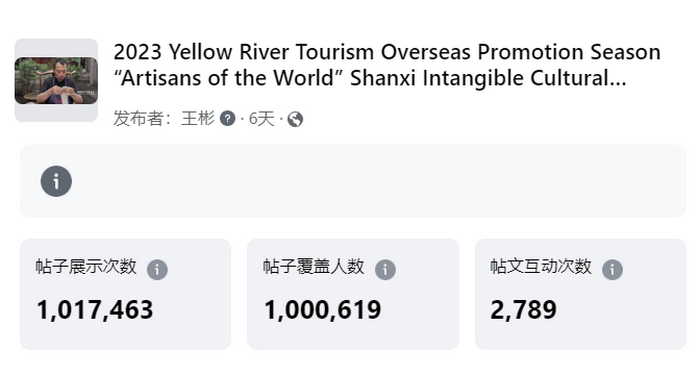Screen dimensions: 700x375
Task: Open info icon next to 帖文互动次数
Action: 612,270
